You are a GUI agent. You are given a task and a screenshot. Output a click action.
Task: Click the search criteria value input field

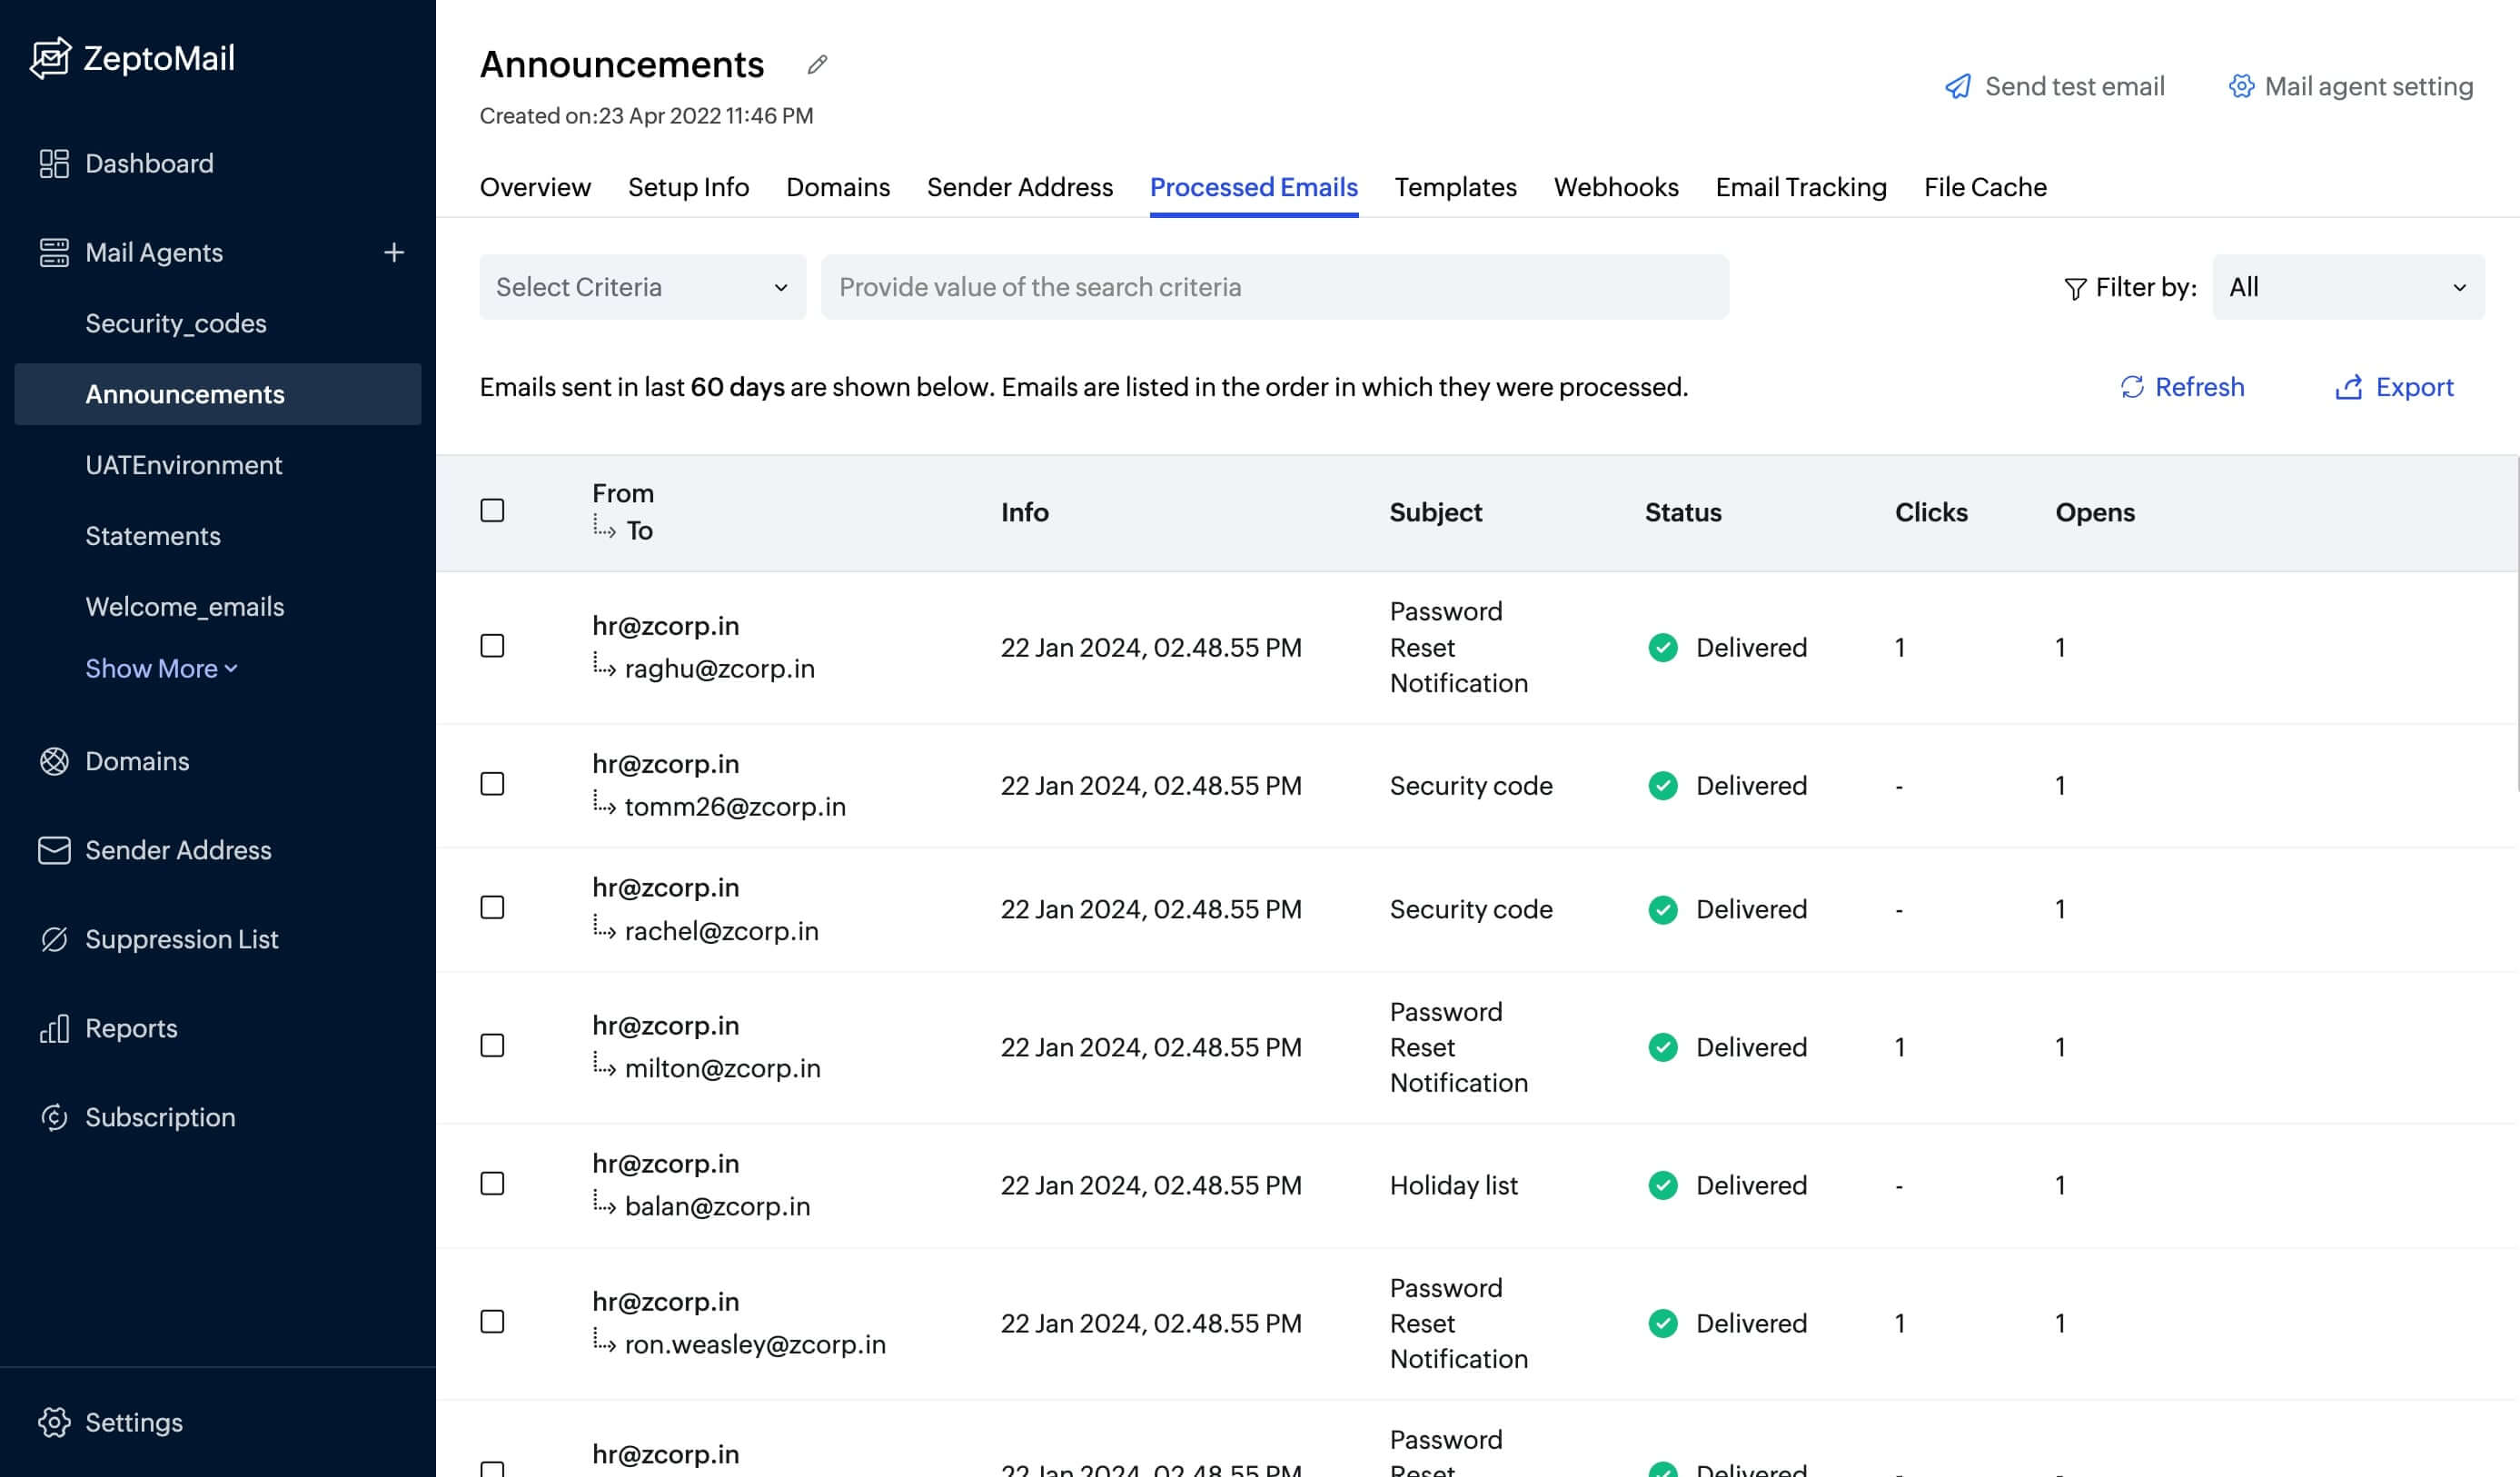1275,288
